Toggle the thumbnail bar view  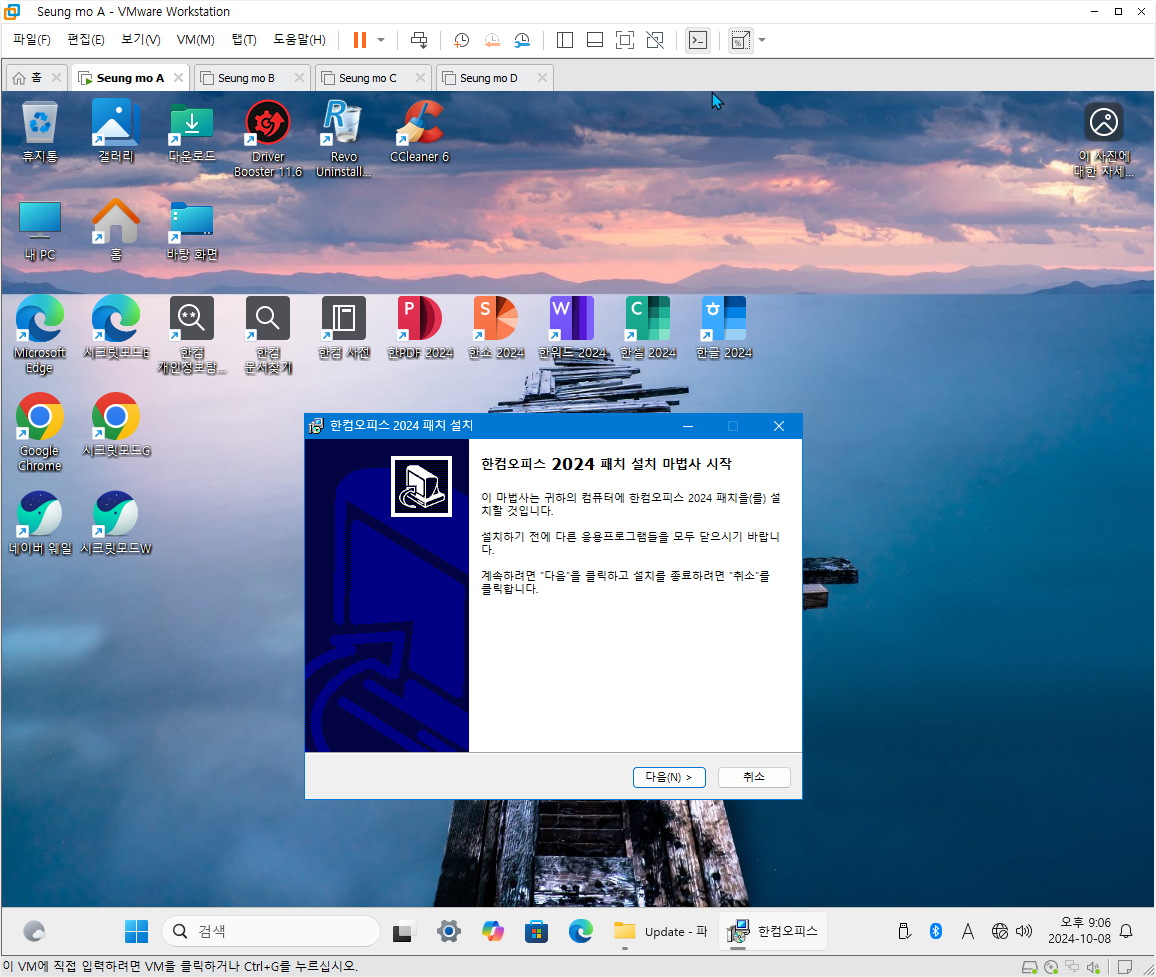(x=595, y=40)
